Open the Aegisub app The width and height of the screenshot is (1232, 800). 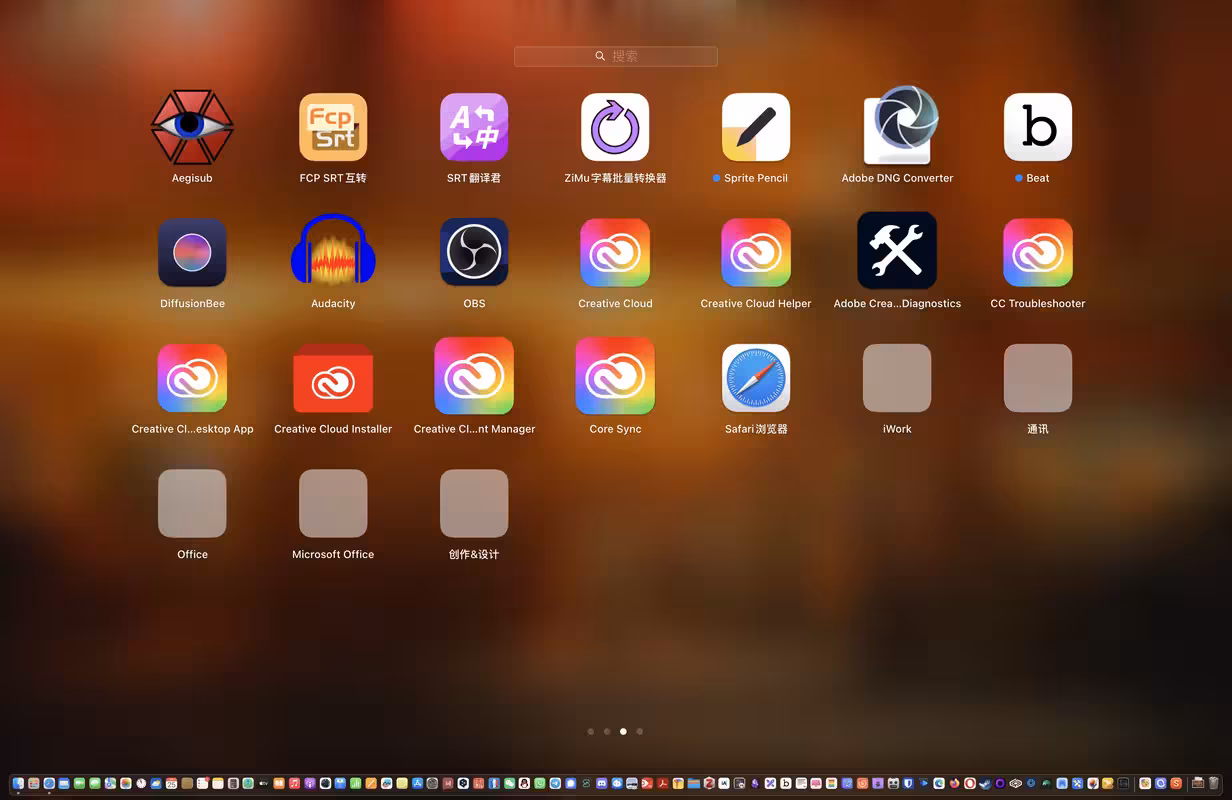click(x=192, y=127)
